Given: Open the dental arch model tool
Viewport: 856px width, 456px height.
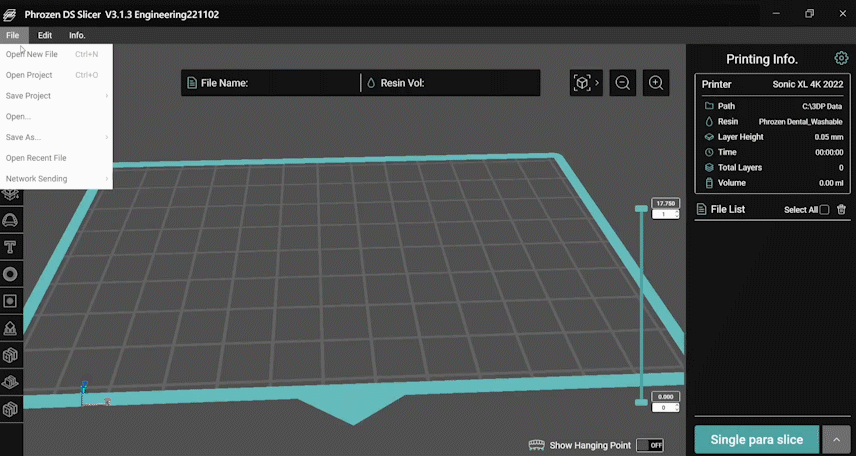Looking at the screenshot, I should pos(10,221).
